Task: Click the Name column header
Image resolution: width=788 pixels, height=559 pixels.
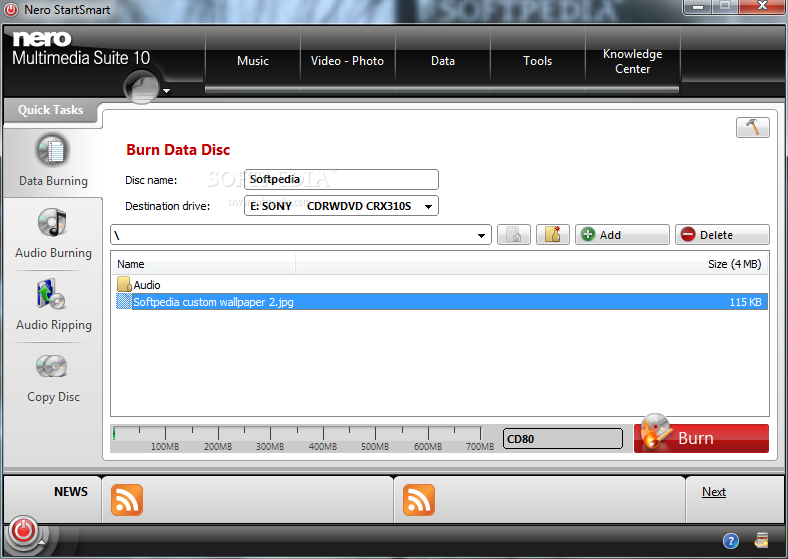Action: click(204, 264)
